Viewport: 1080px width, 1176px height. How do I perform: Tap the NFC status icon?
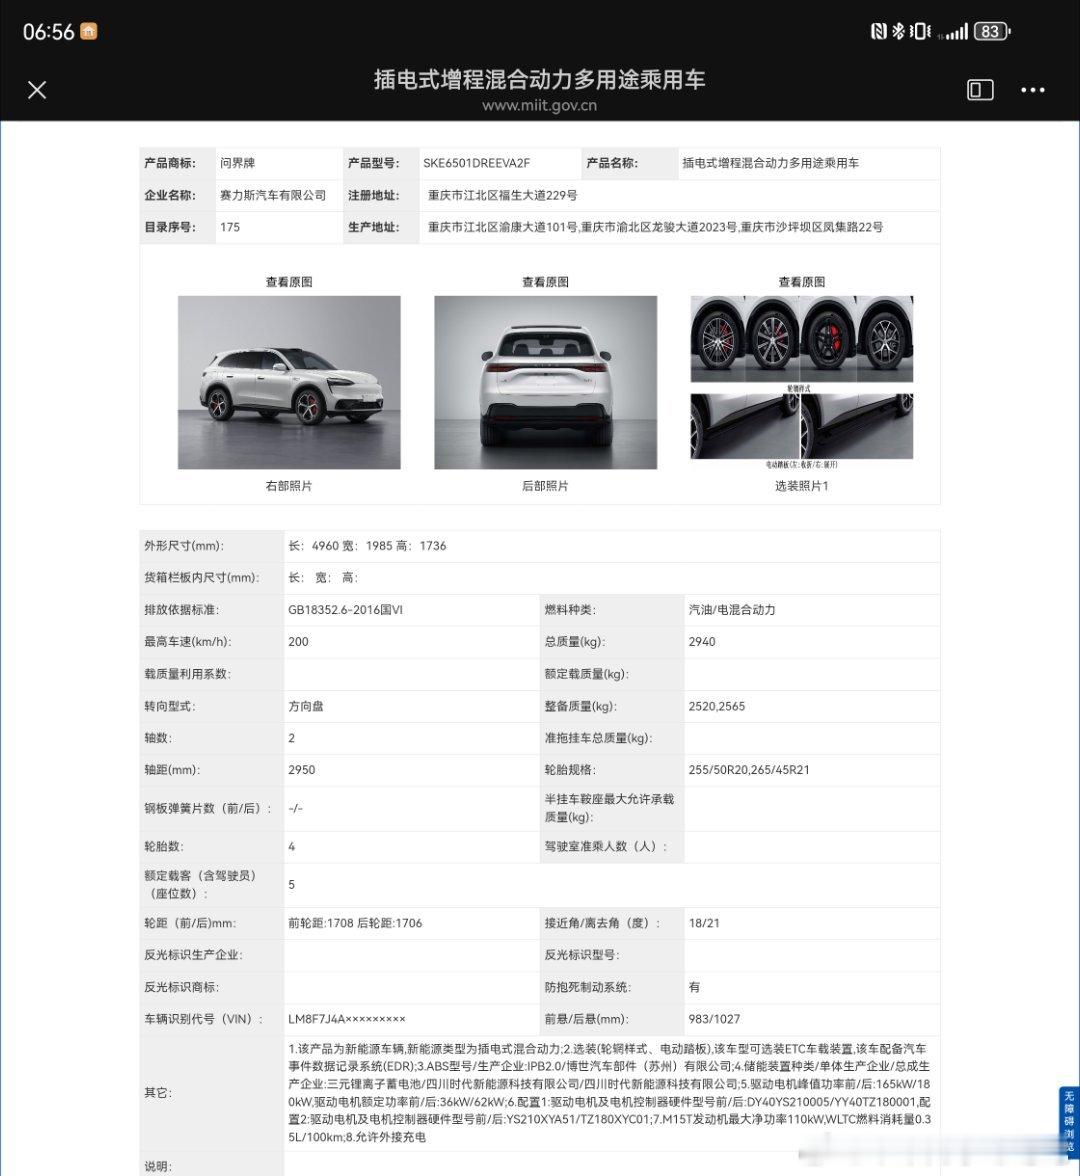[x=878, y=32]
